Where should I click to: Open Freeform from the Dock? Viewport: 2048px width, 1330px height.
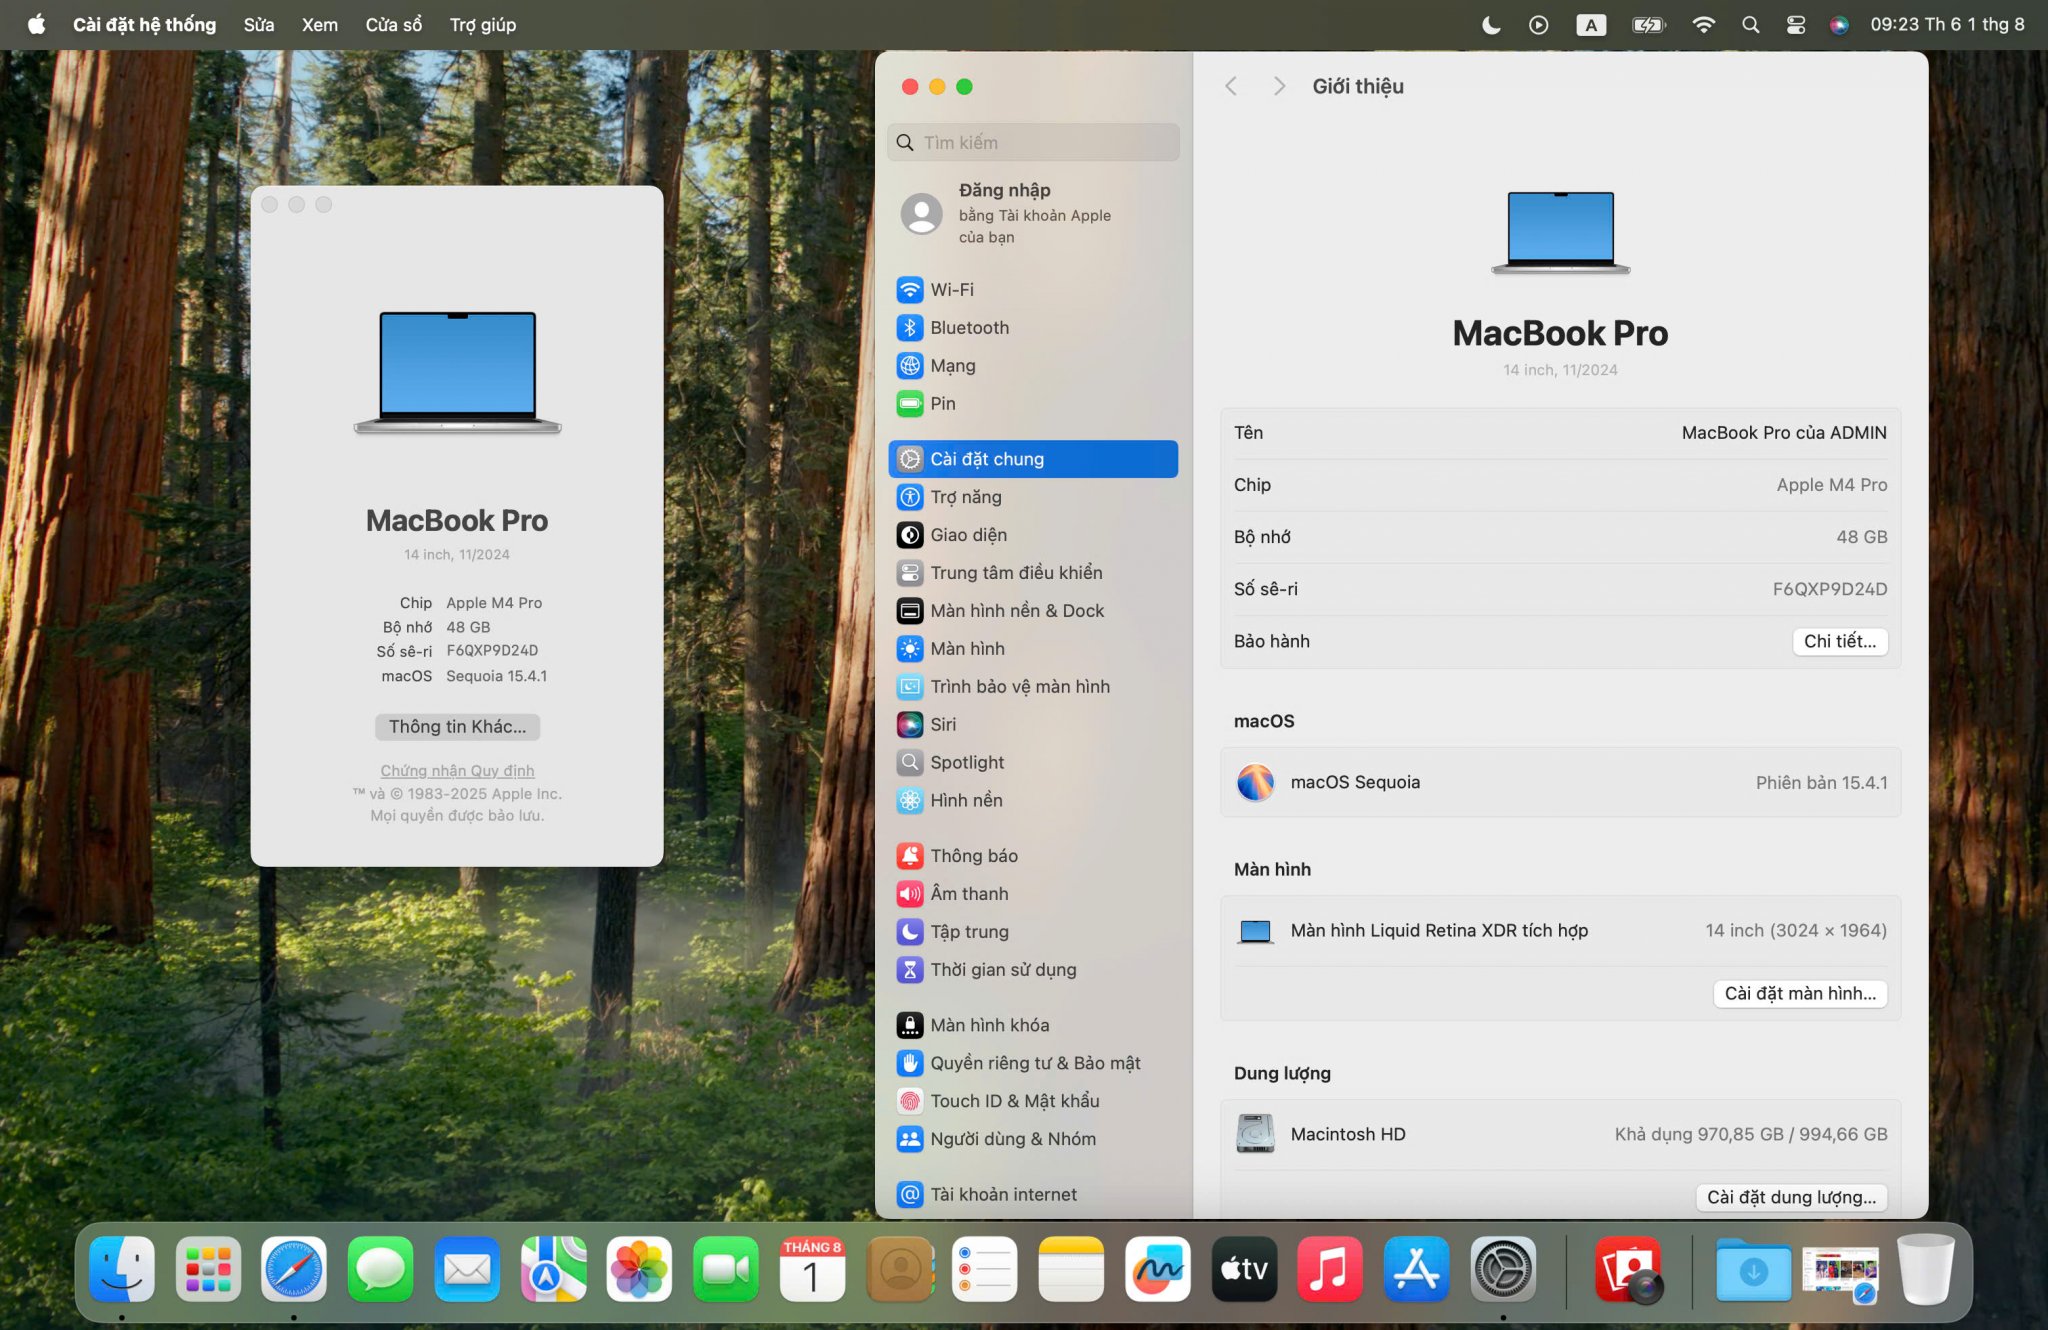[1157, 1269]
